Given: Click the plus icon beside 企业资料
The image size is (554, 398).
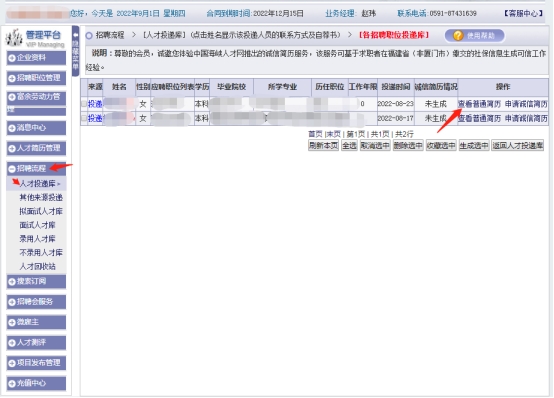Looking at the screenshot, I should (12, 58).
